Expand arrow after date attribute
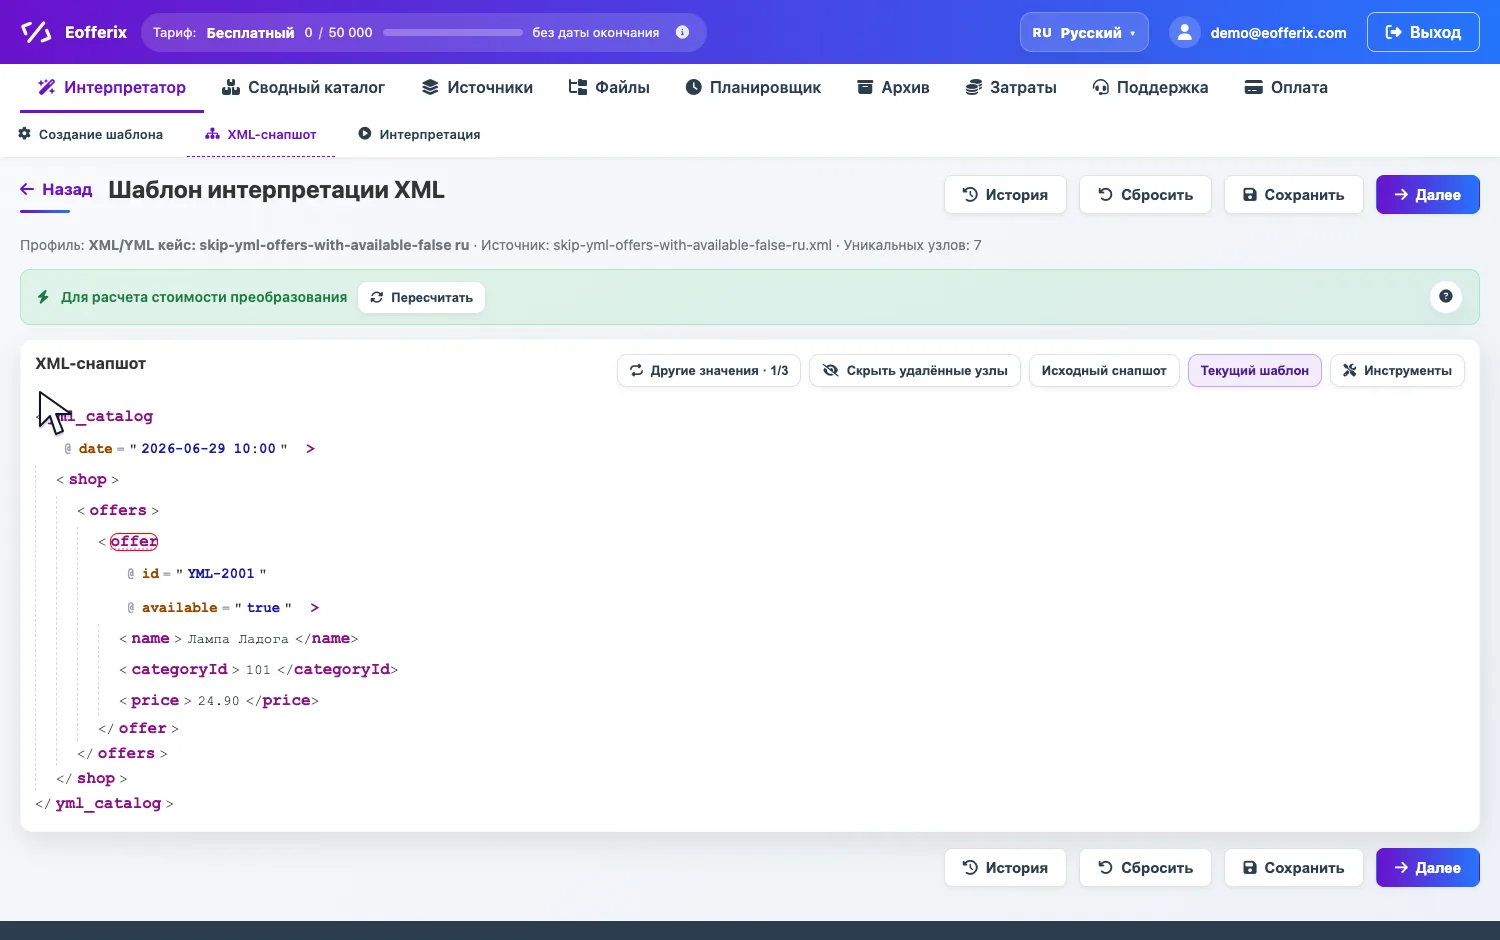The width and height of the screenshot is (1500, 940). (310, 448)
